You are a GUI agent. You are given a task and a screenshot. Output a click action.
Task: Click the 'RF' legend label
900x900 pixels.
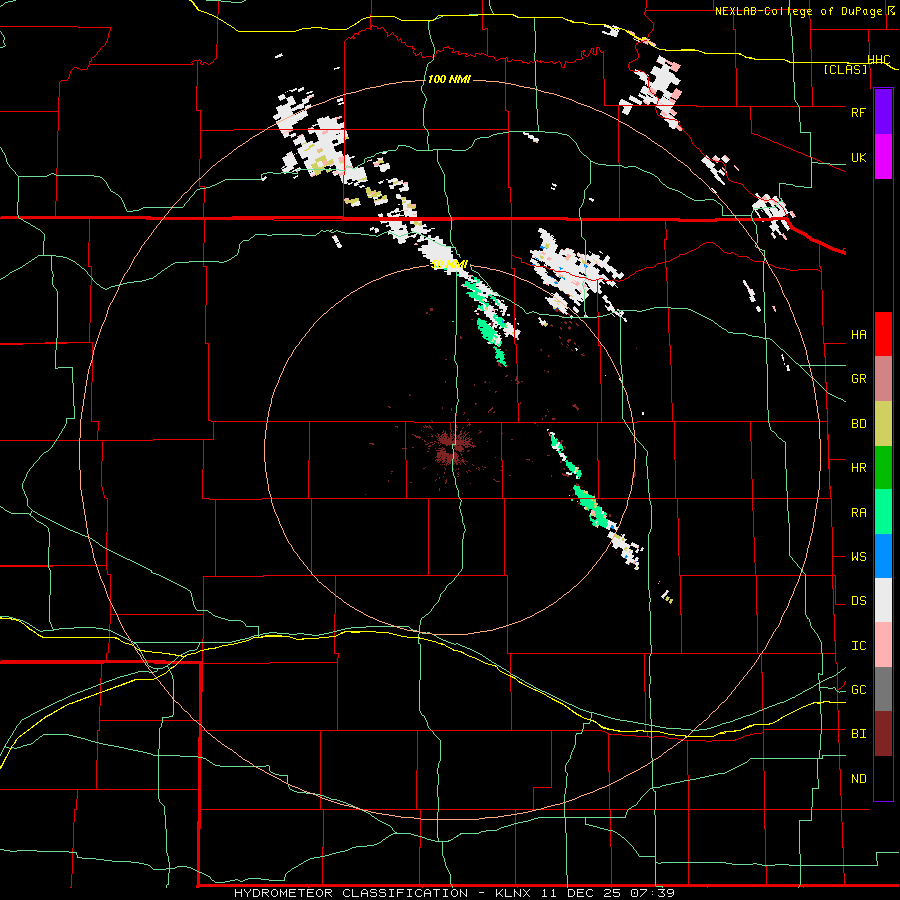tap(858, 112)
